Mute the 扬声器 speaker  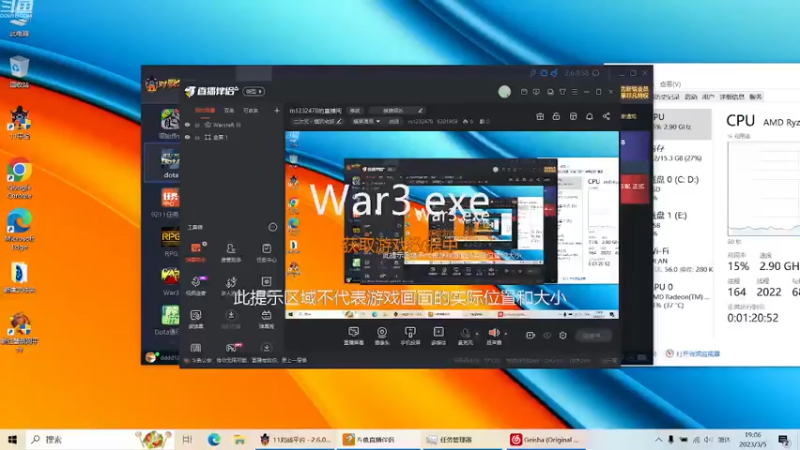pyautogui.click(x=494, y=336)
